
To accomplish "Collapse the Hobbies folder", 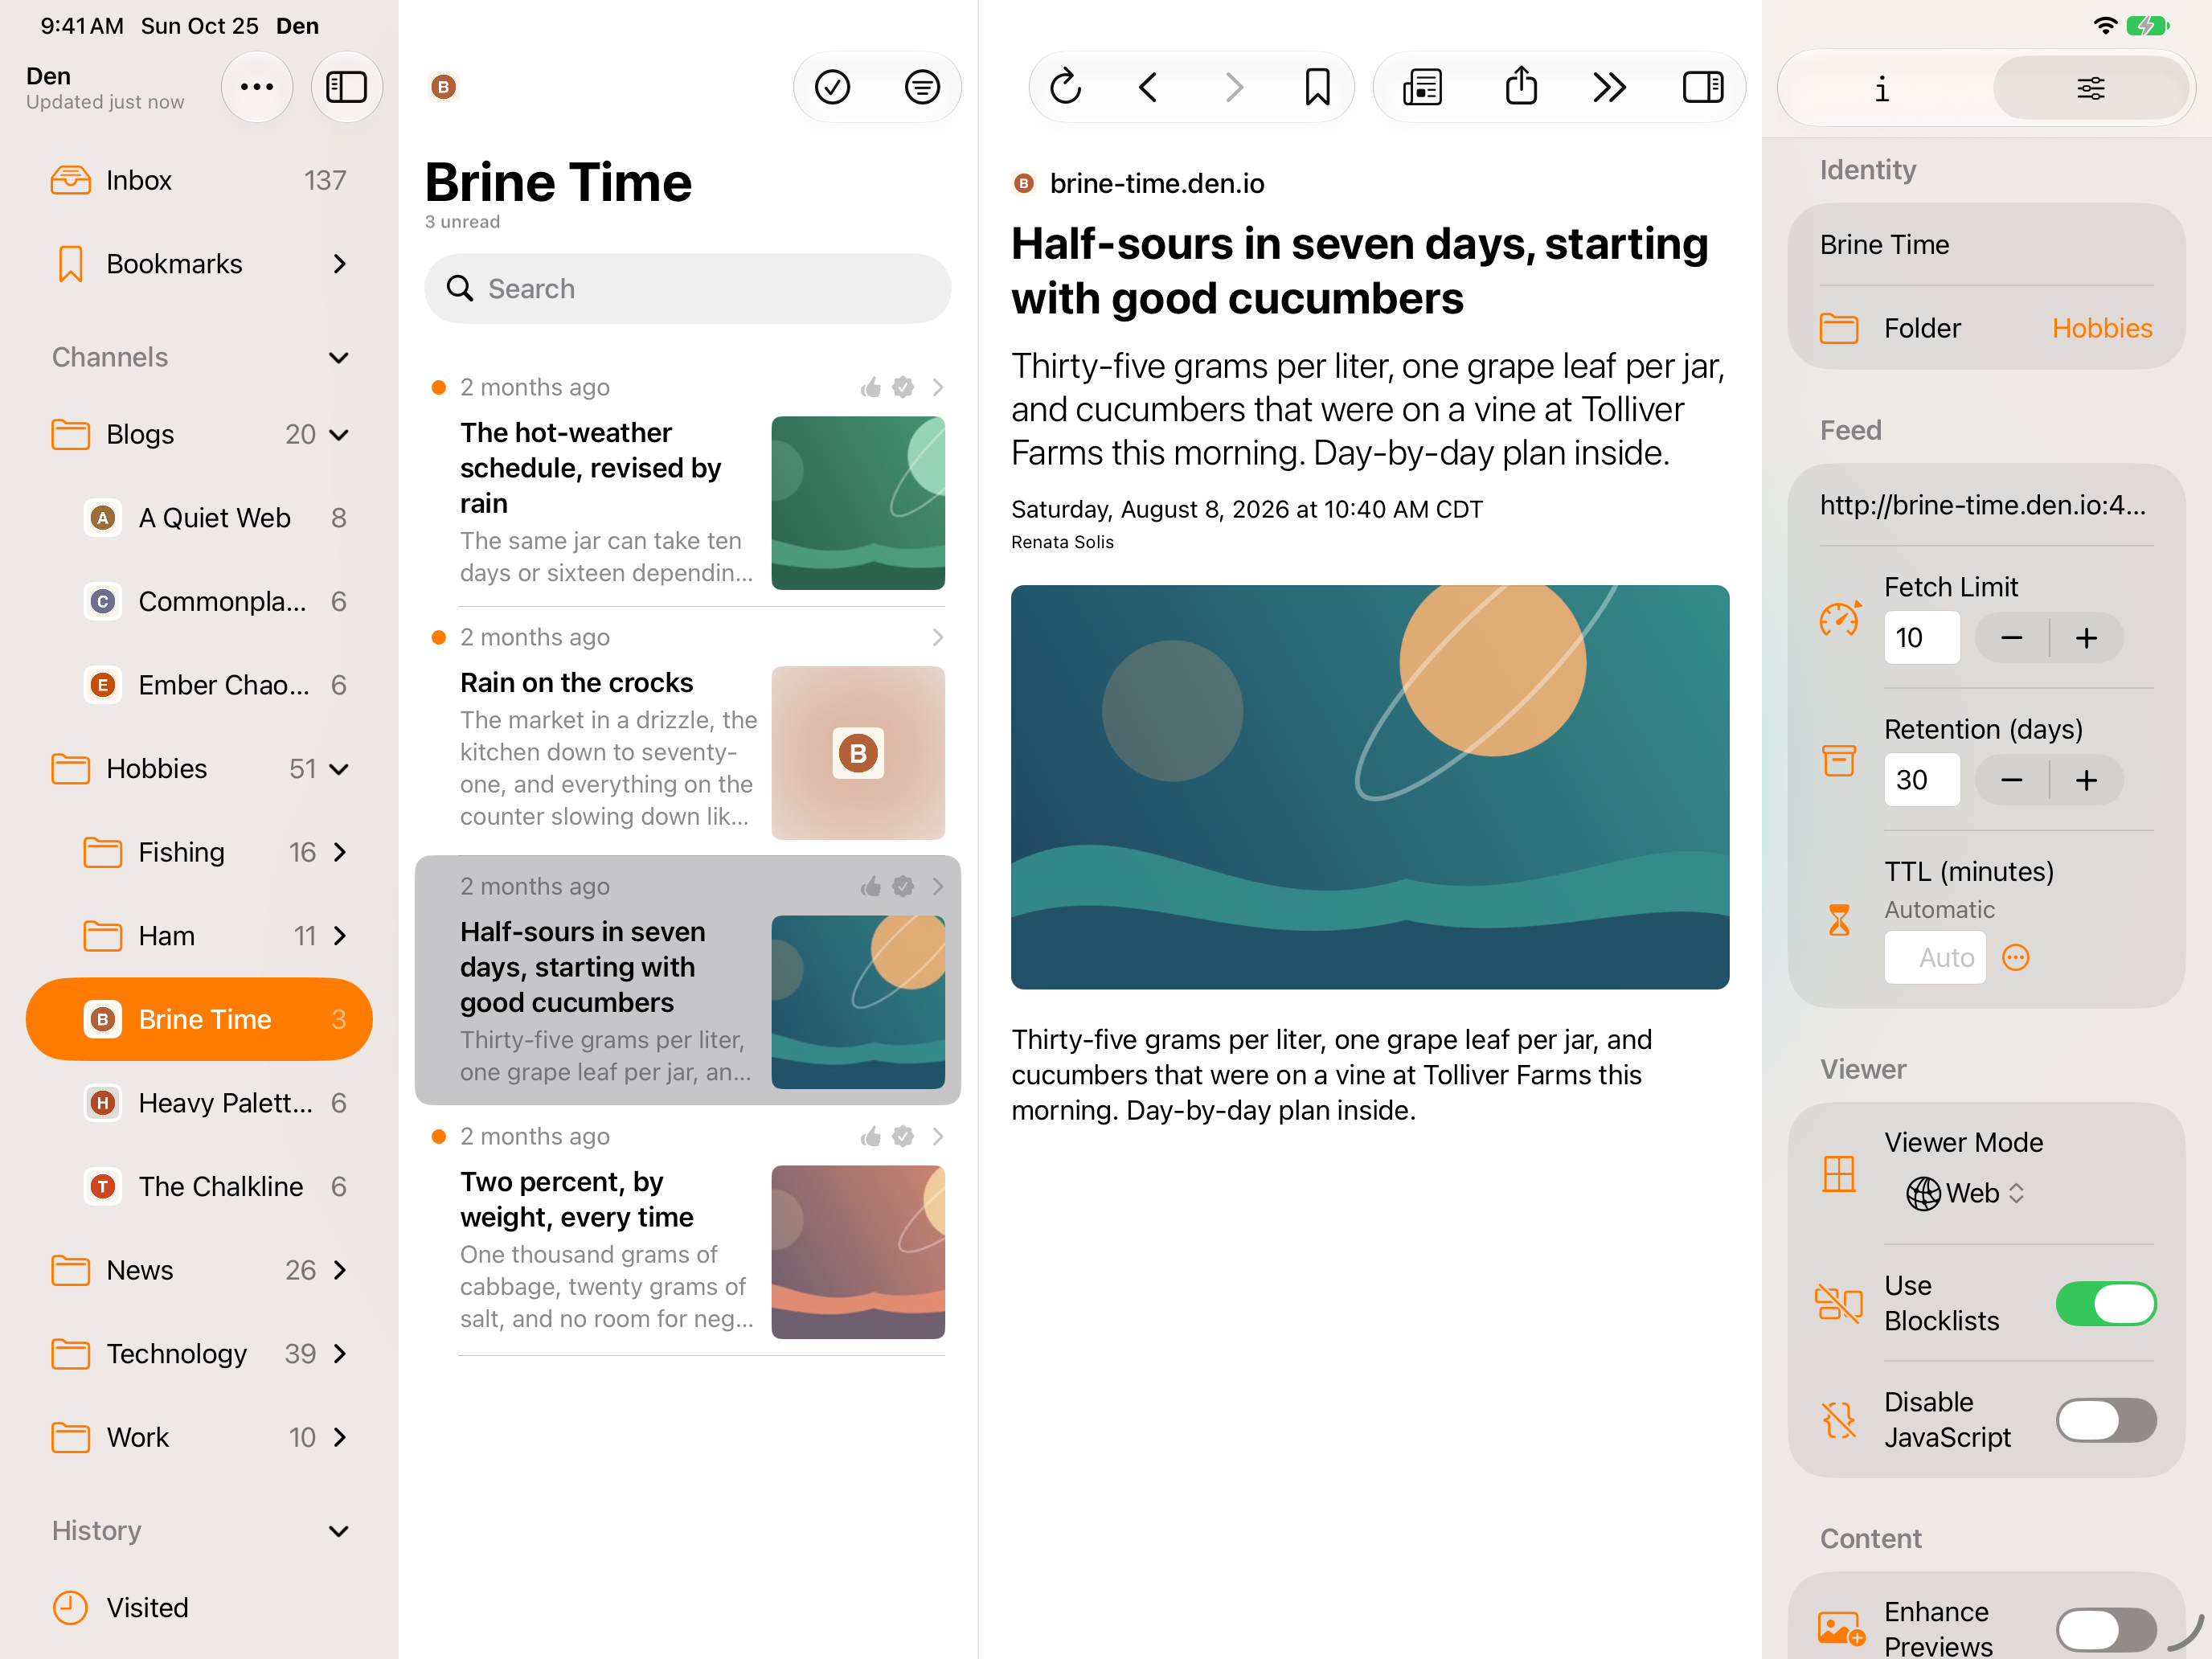I will pos(339,768).
